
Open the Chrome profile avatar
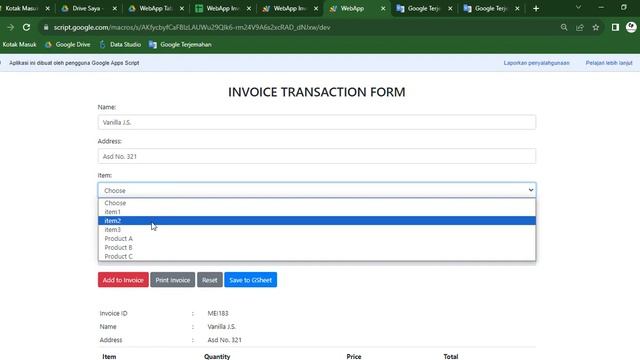[x=631, y=27]
